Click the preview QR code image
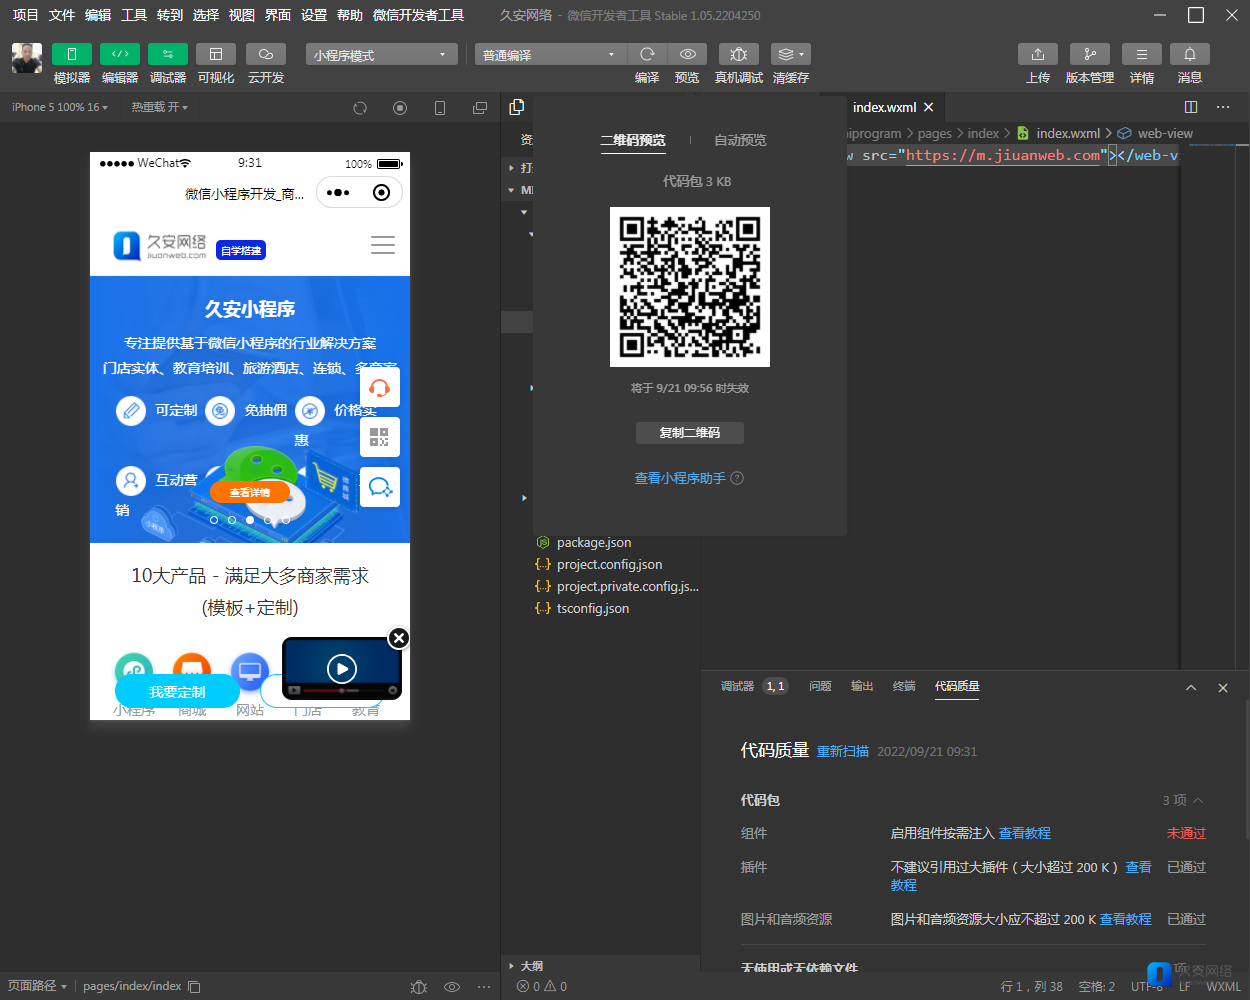Screen dimensions: 1250x1000 [x=690, y=287]
